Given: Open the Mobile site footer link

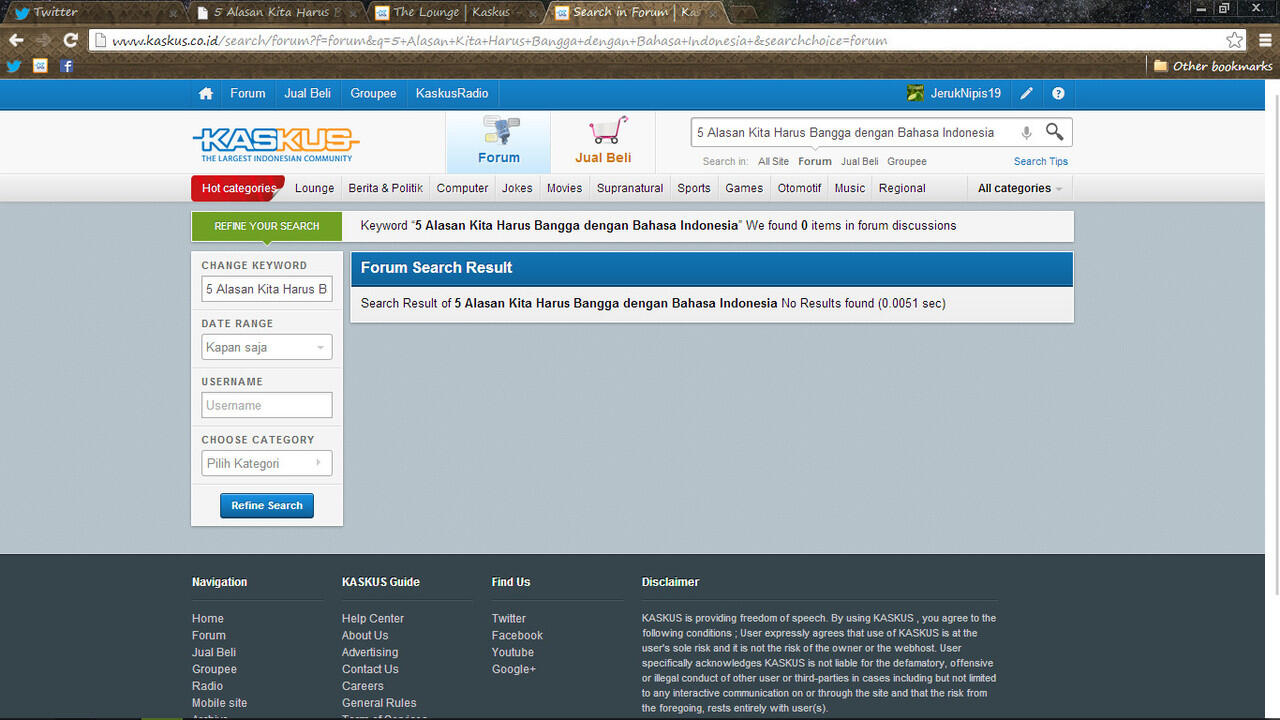Looking at the screenshot, I should click(x=219, y=704).
